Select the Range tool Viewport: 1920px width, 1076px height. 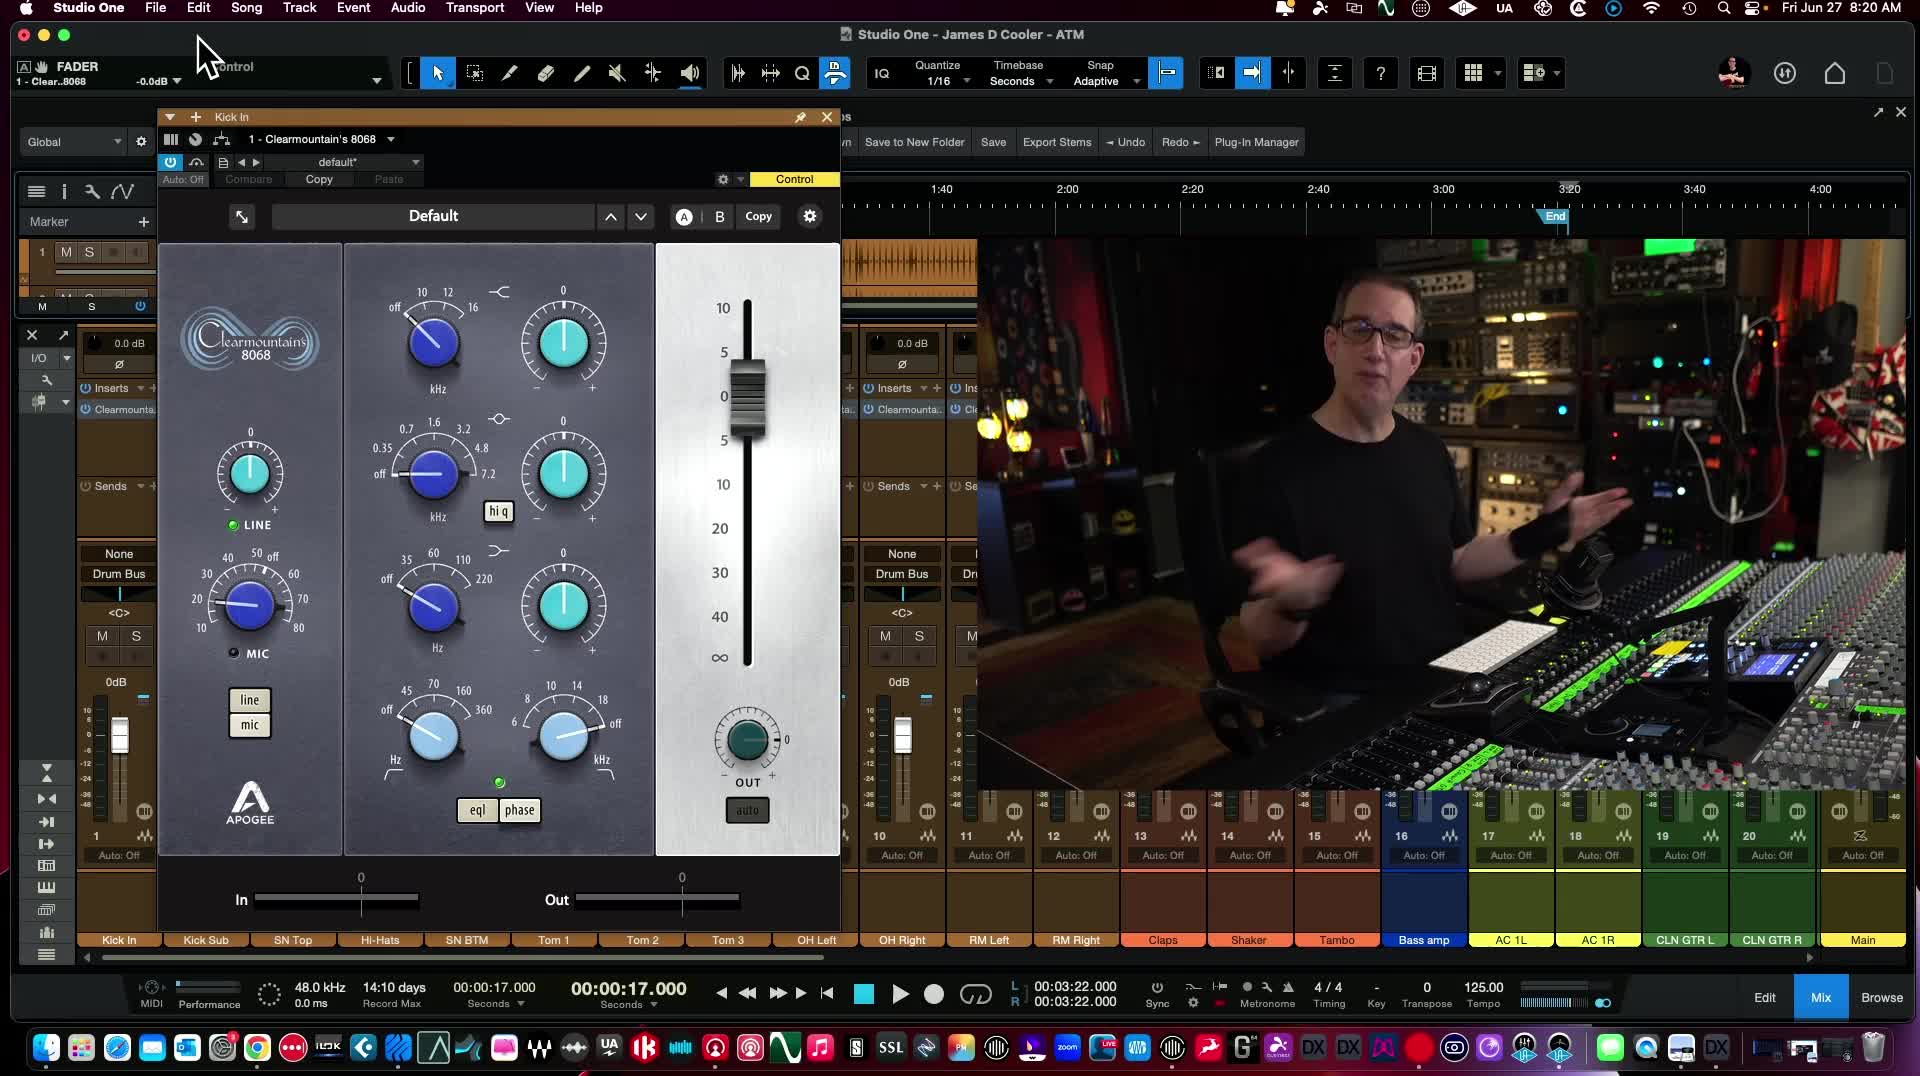pyautogui.click(x=475, y=73)
